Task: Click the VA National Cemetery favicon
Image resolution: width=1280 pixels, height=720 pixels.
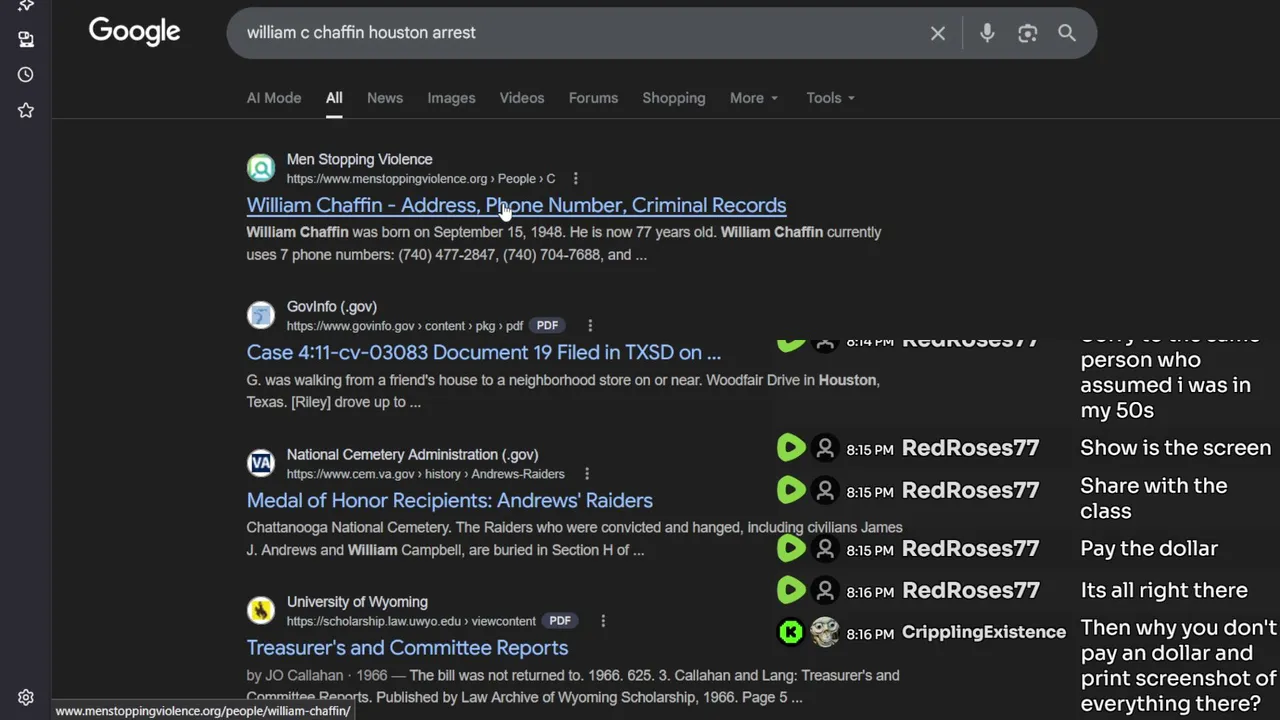Action: tap(261, 463)
